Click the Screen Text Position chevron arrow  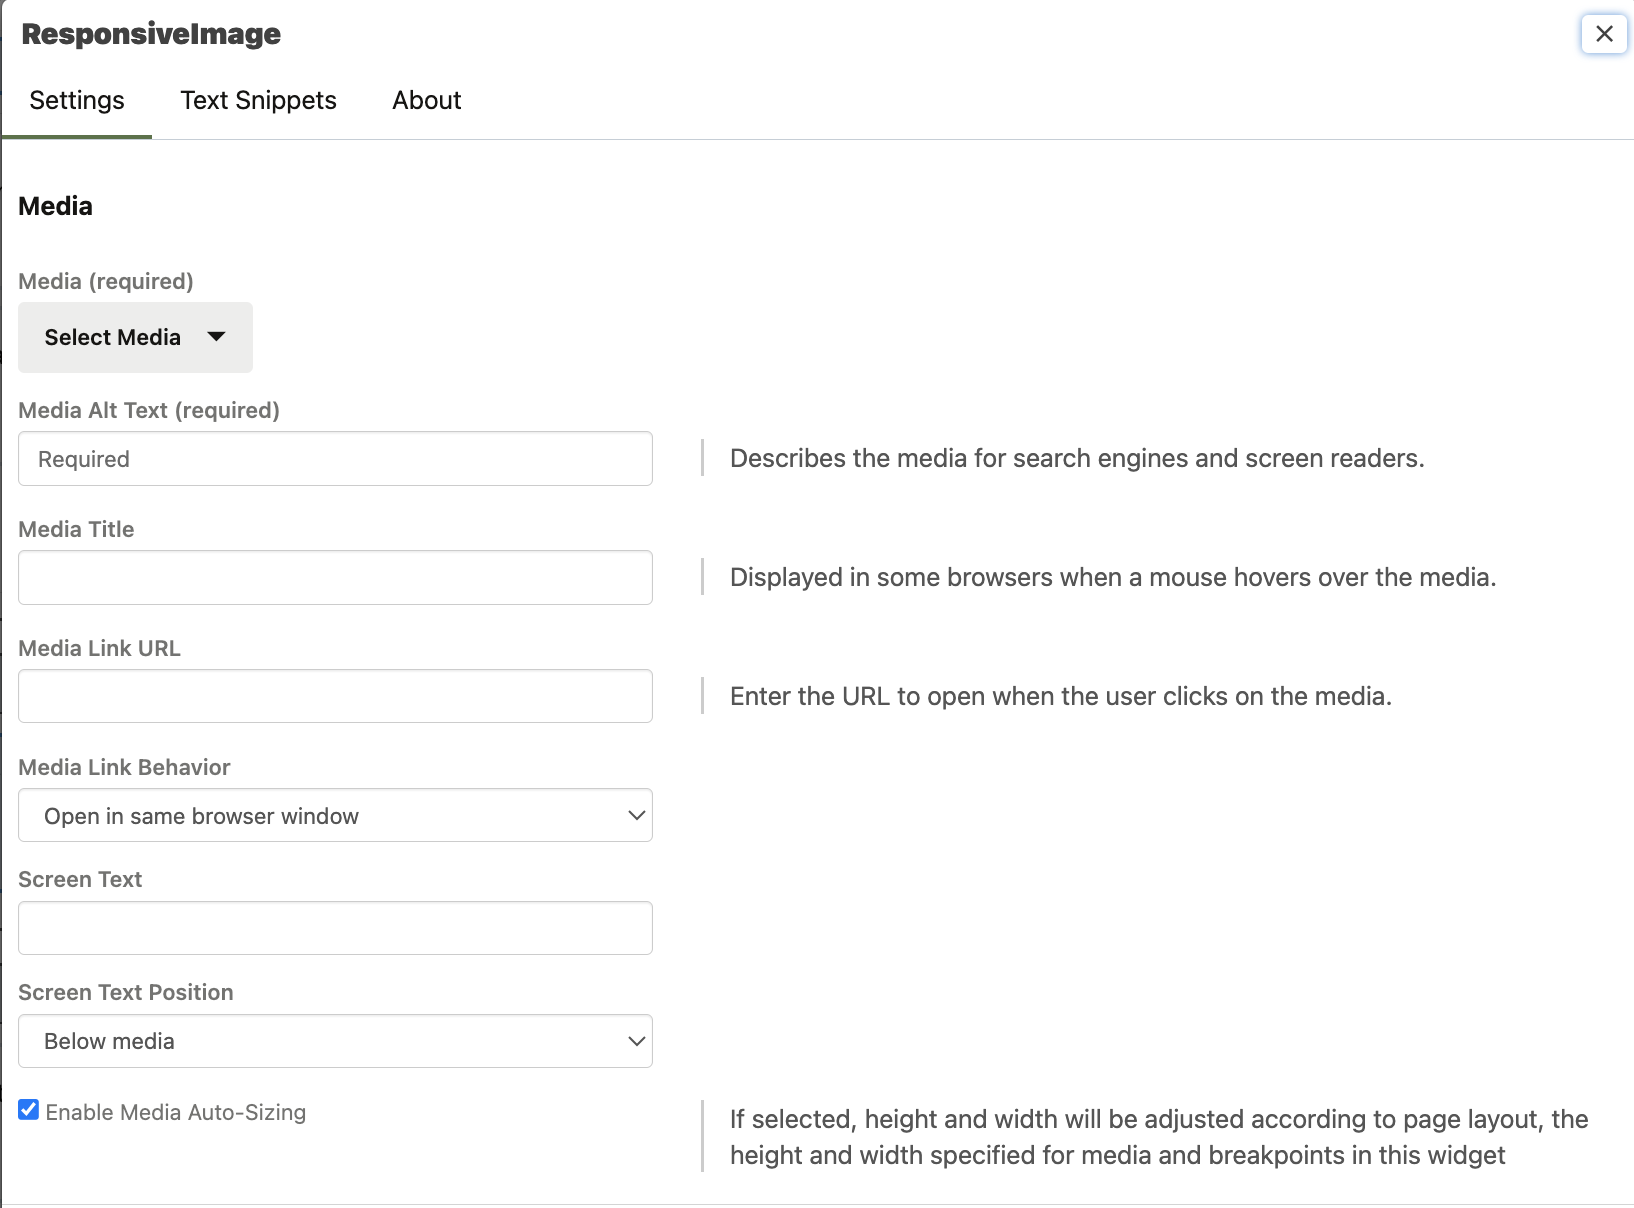tap(636, 1042)
